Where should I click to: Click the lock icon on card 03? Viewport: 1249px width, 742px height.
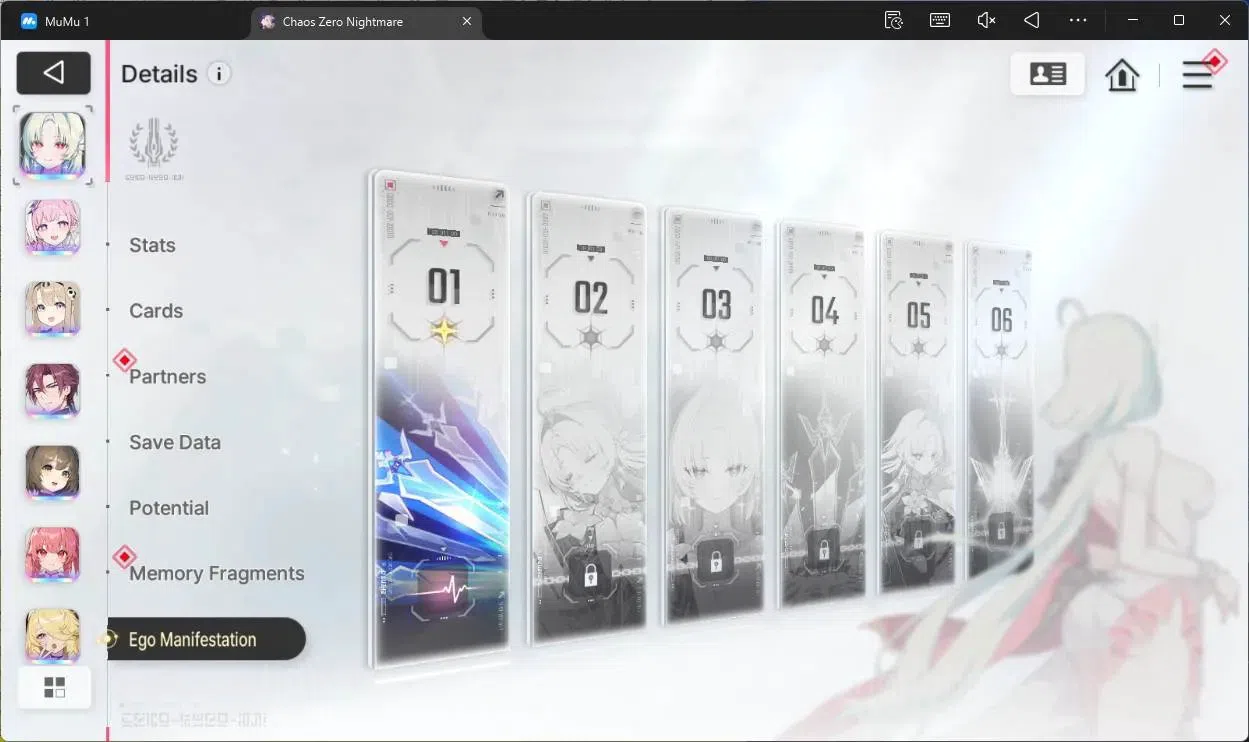[716, 563]
